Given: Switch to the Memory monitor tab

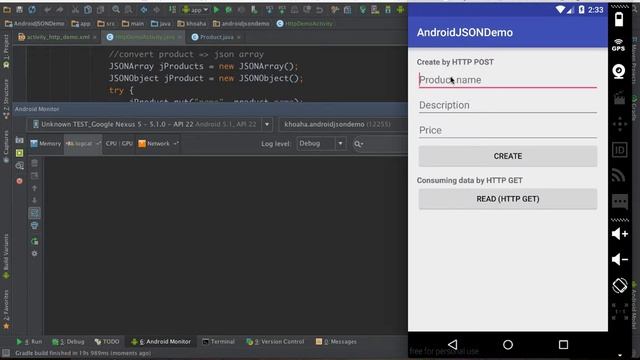Looking at the screenshot, I should click(46, 144).
